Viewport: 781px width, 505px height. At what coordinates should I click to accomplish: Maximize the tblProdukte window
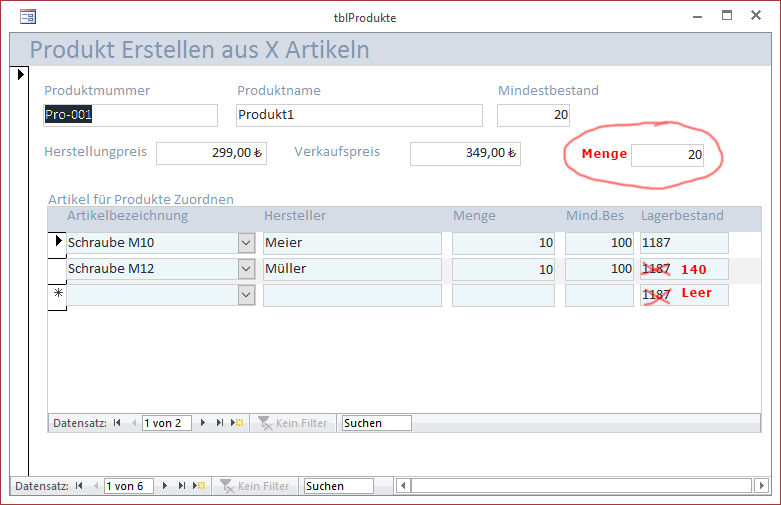pos(727,15)
